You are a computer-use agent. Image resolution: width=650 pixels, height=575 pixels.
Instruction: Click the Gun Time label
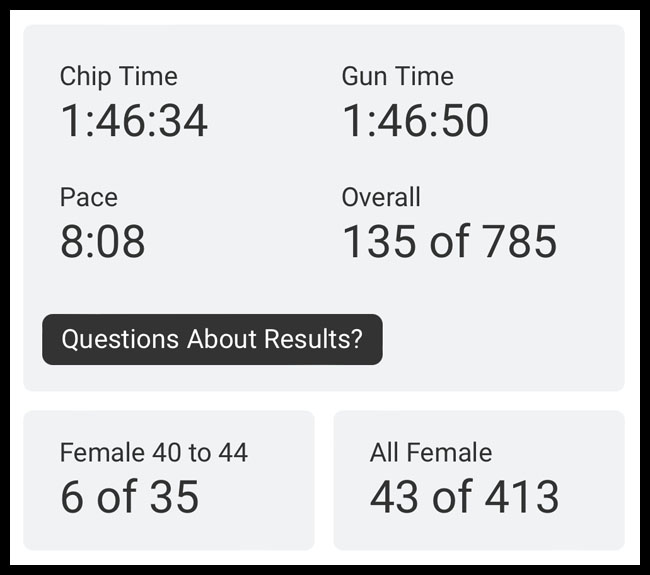point(397,76)
